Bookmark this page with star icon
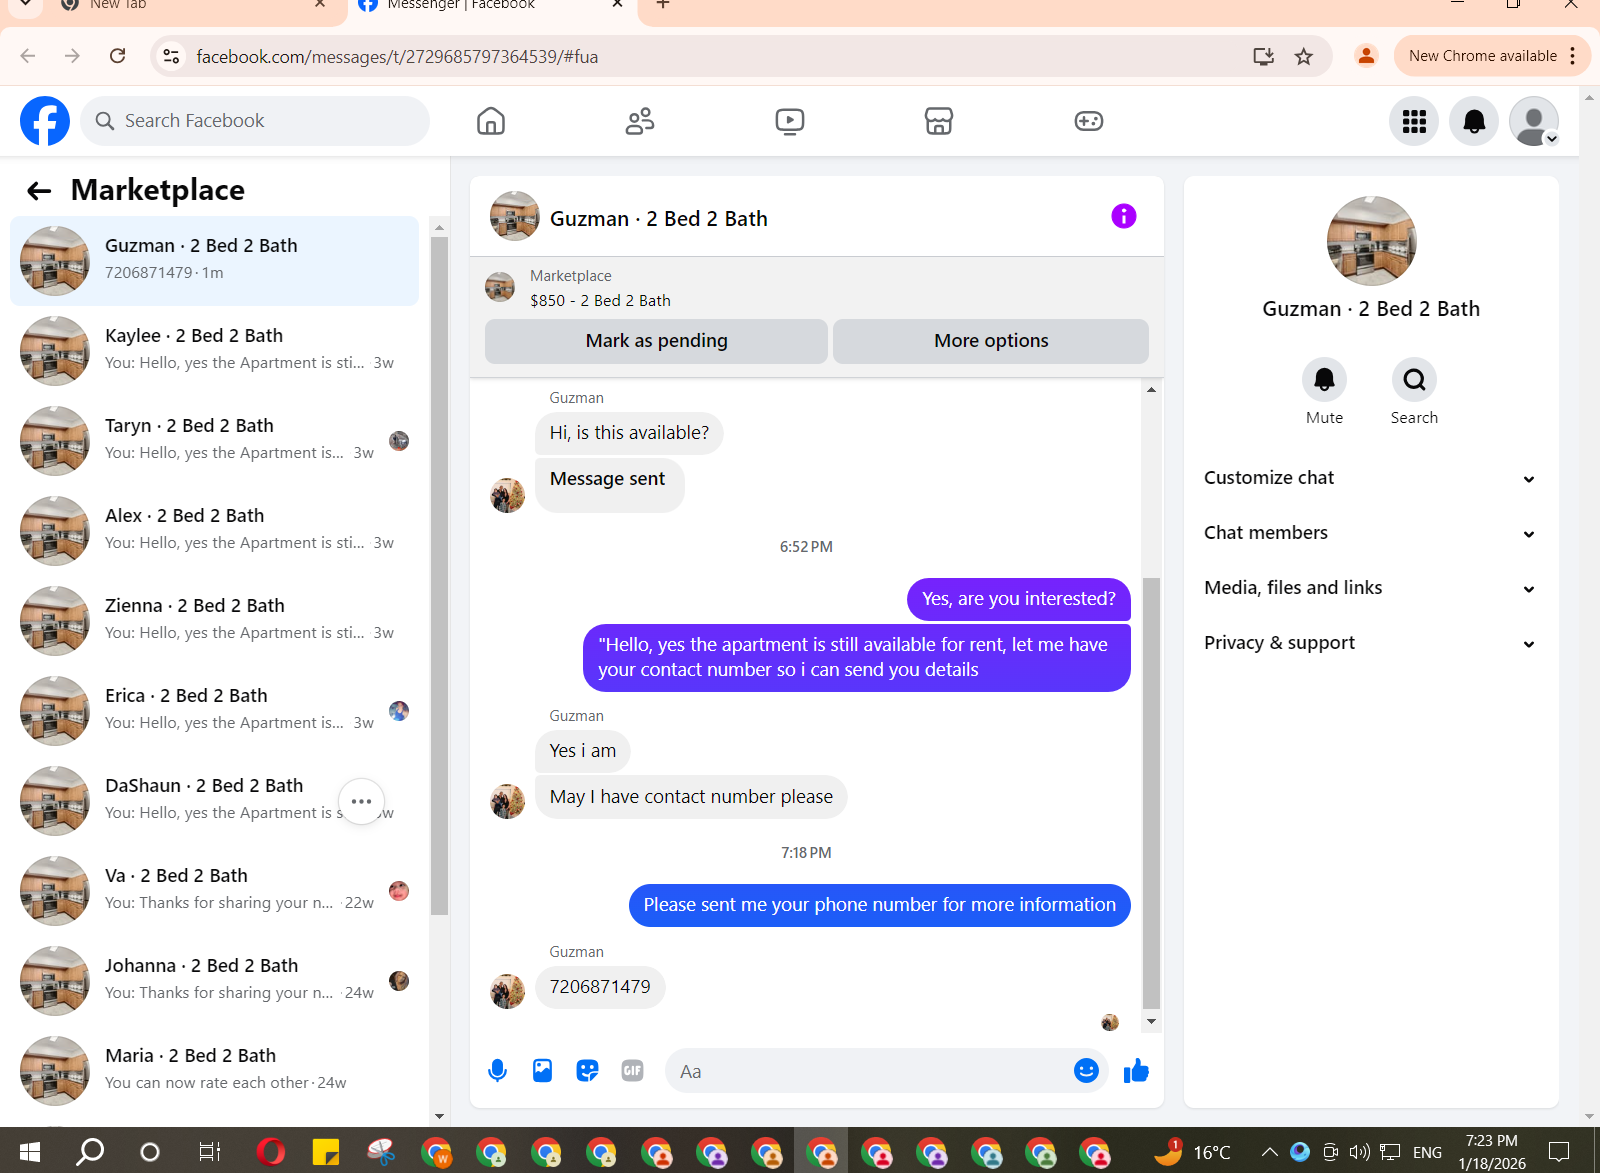1600x1173 pixels. tap(1303, 57)
